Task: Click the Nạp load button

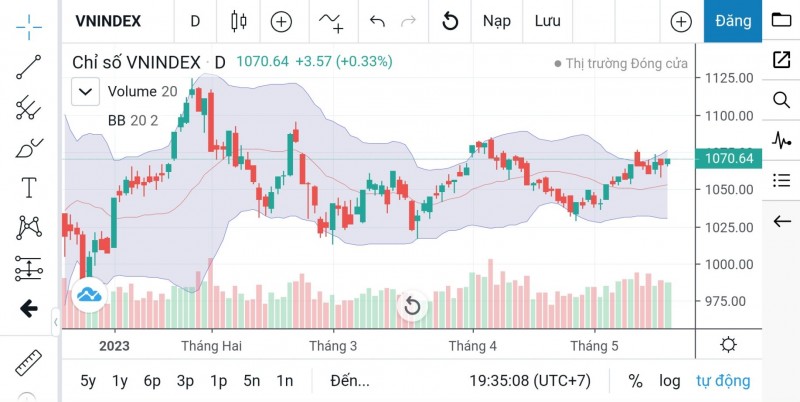Action: (x=496, y=21)
